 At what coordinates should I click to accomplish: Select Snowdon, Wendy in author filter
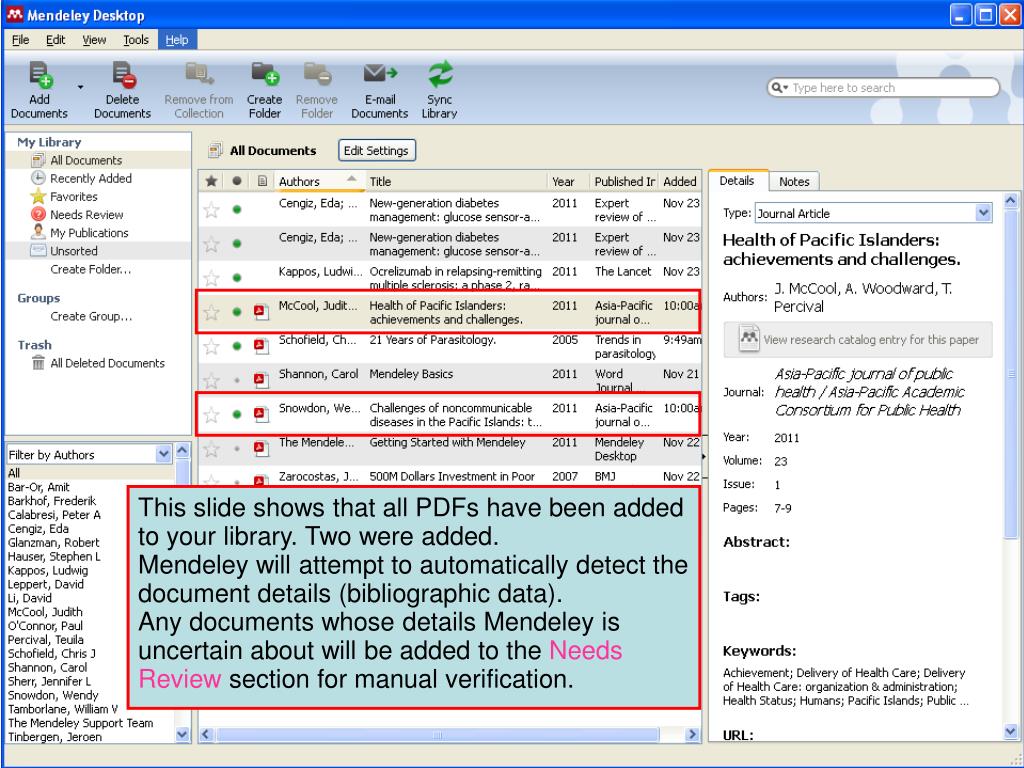[x=53, y=695]
